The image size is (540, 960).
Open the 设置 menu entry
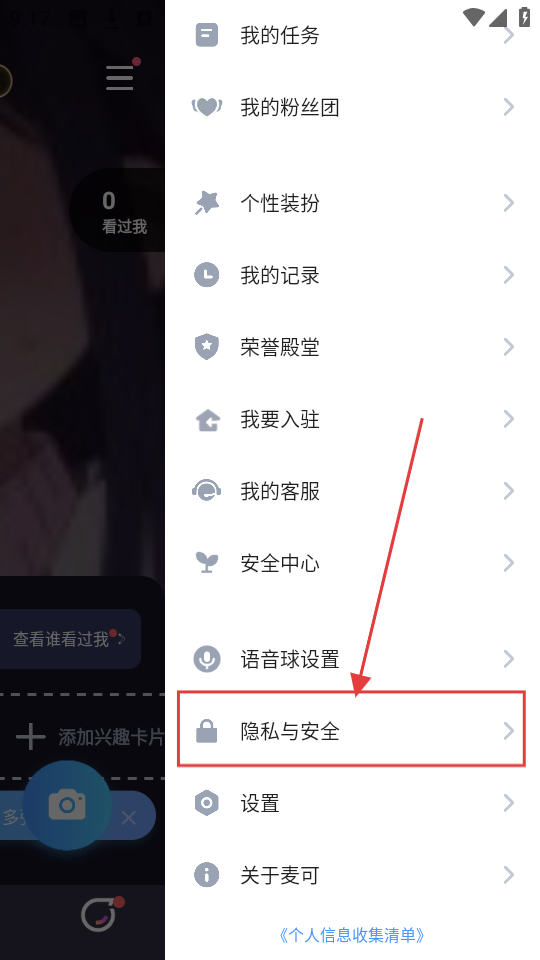pyautogui.click(x=351, y=803)
